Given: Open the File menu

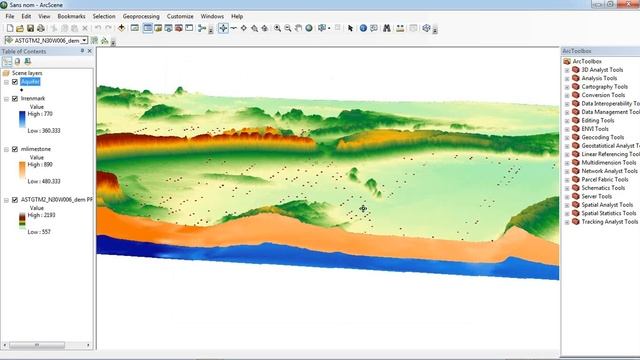Looking at the screenshot, I should (10, 16).
